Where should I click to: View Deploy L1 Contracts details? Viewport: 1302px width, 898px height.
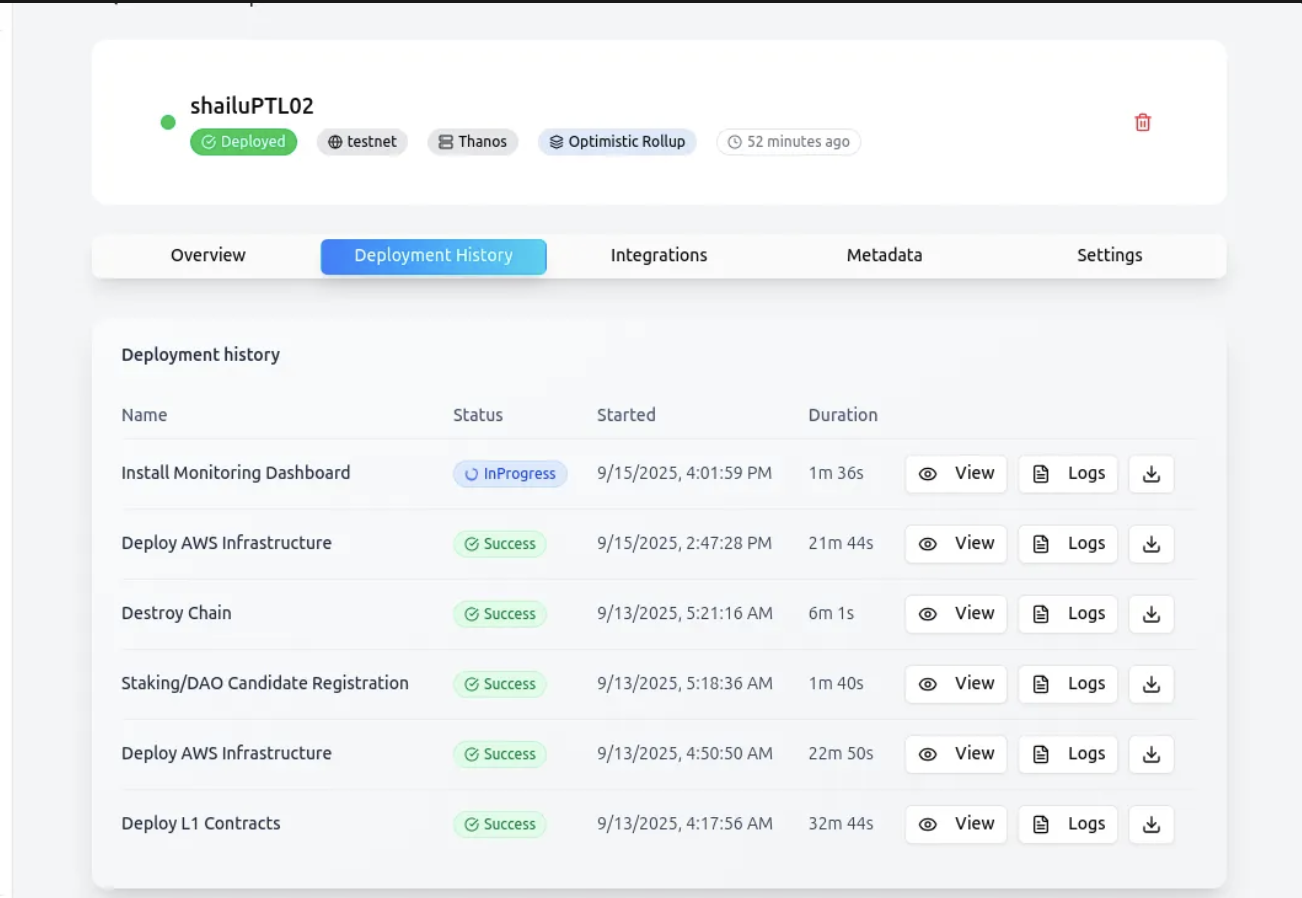956,824
